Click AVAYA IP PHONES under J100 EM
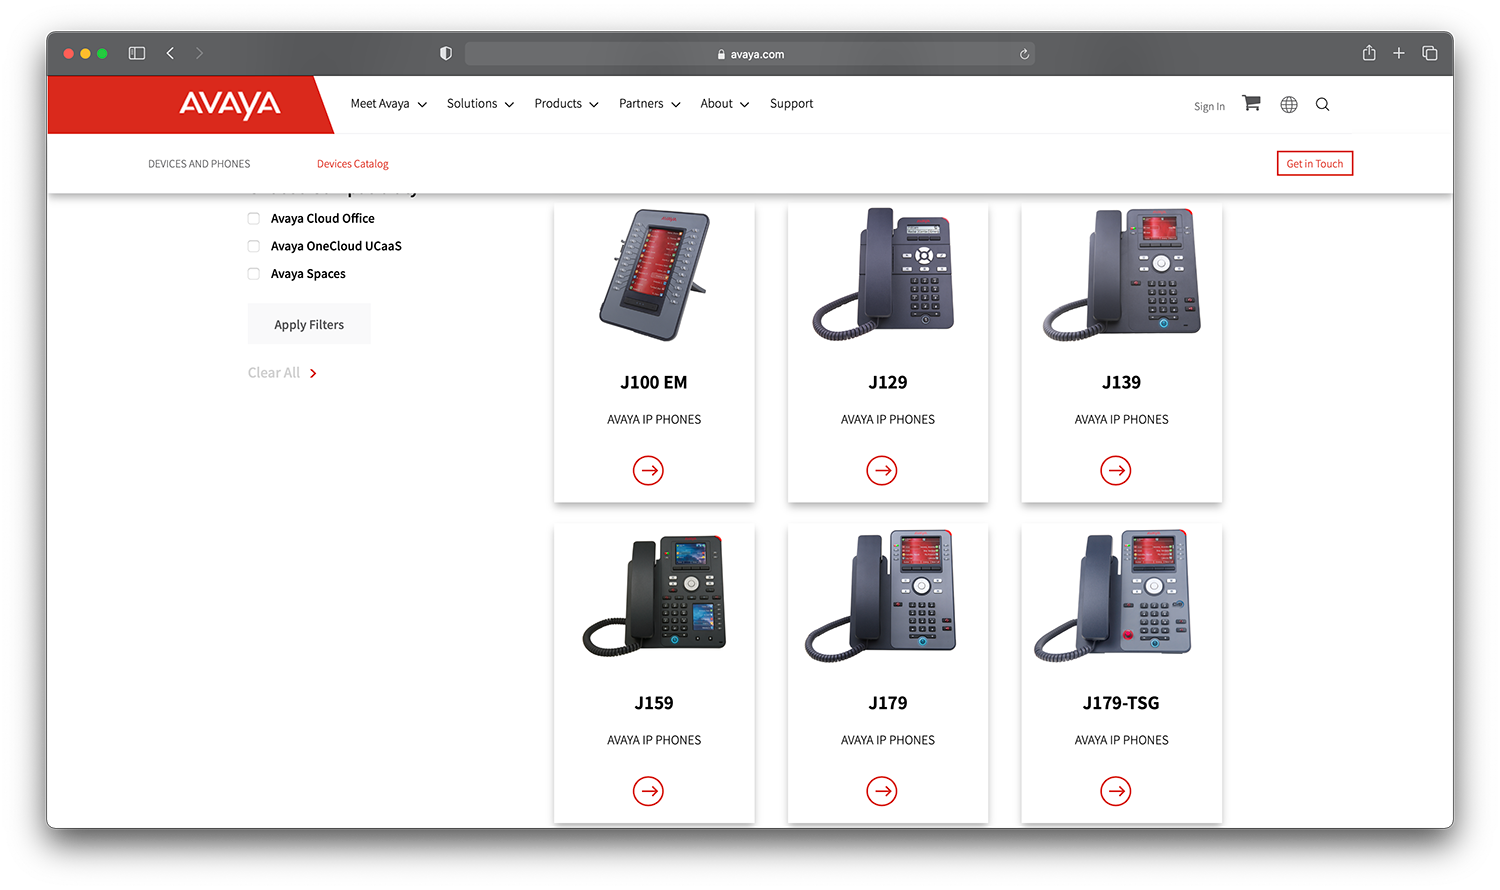The width and height of the screenshot is (1500, 890). [x=654, y=420]
